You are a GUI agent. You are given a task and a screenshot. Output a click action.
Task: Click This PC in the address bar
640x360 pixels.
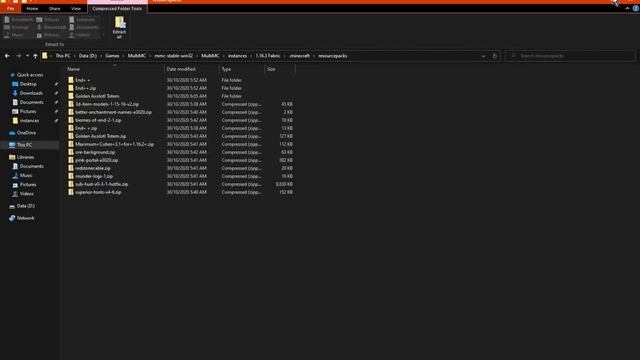click(x=63, y=56)
